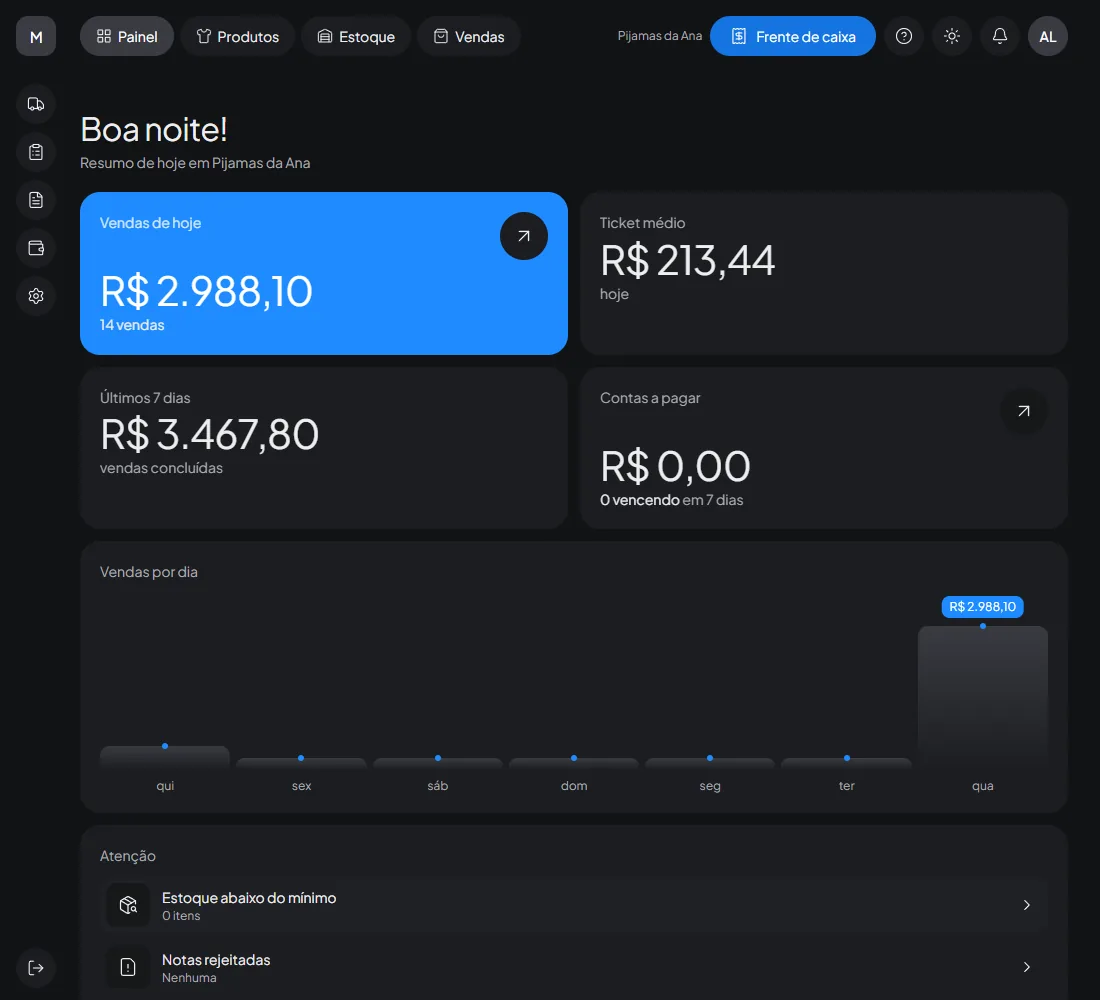Open notifications with the bell icon

coord(1000,36)
